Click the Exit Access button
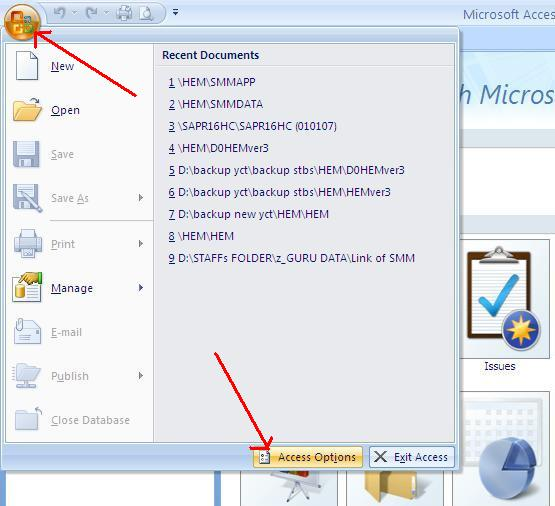This screenshot has width=555, height=506. tap(412, 457)
